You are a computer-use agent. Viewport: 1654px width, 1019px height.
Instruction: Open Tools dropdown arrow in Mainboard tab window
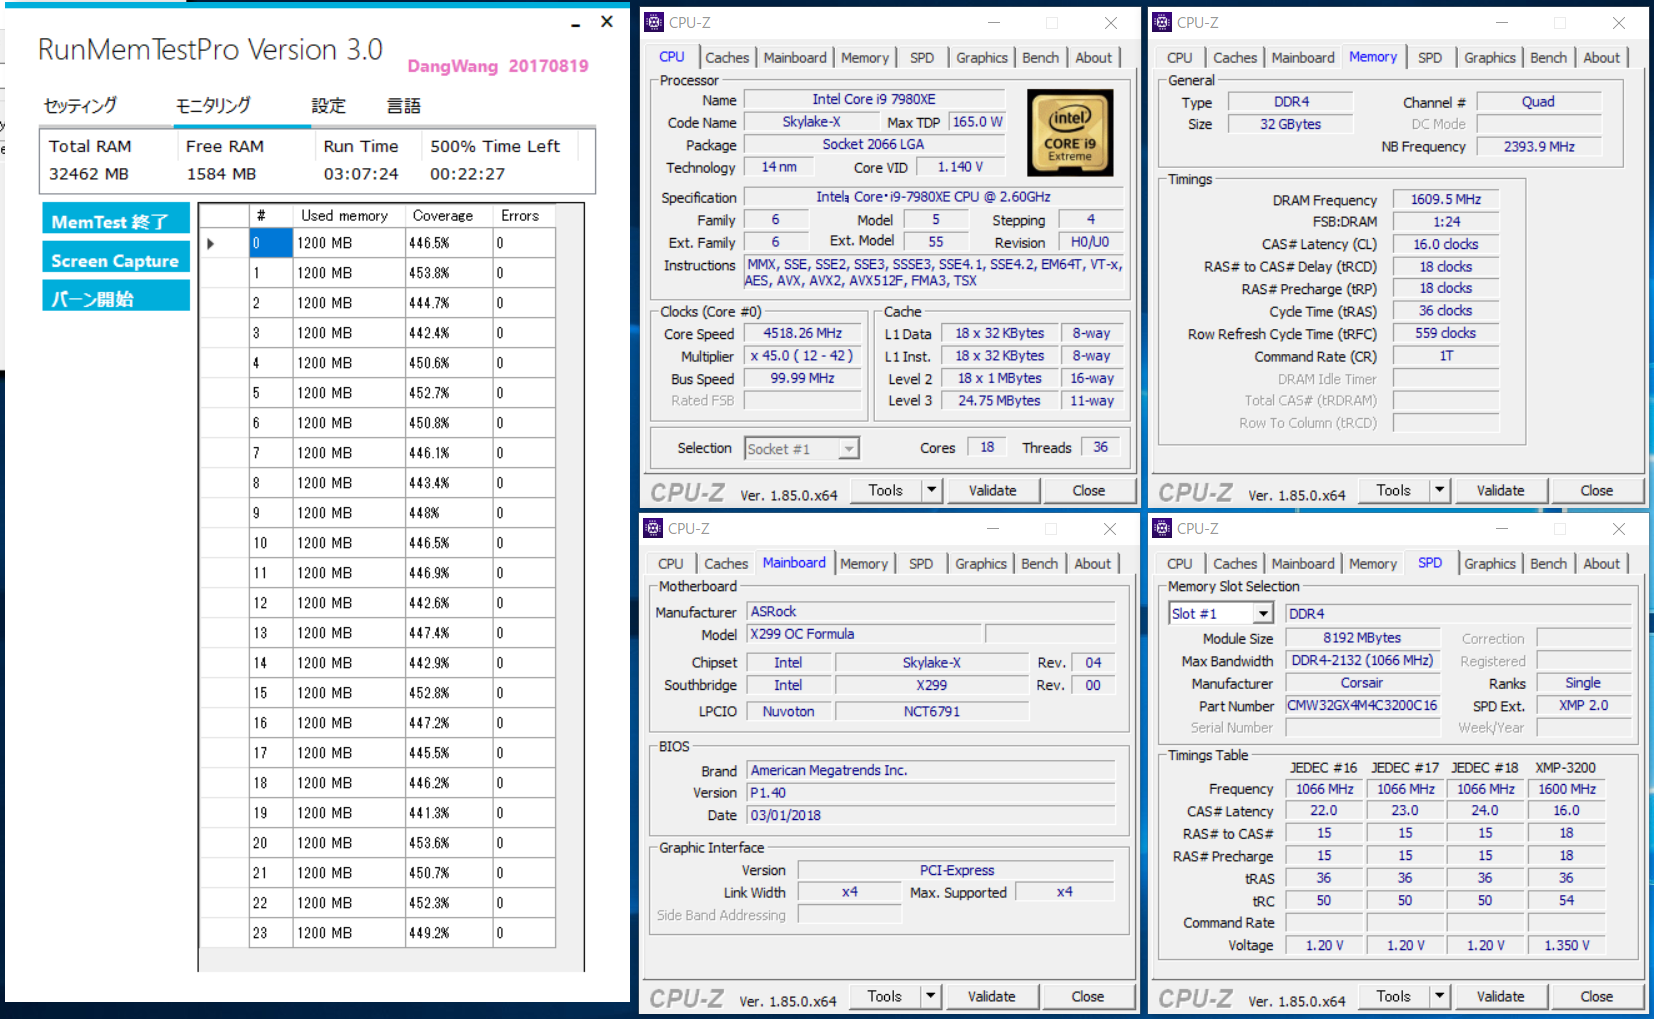[x=931, y=996]
